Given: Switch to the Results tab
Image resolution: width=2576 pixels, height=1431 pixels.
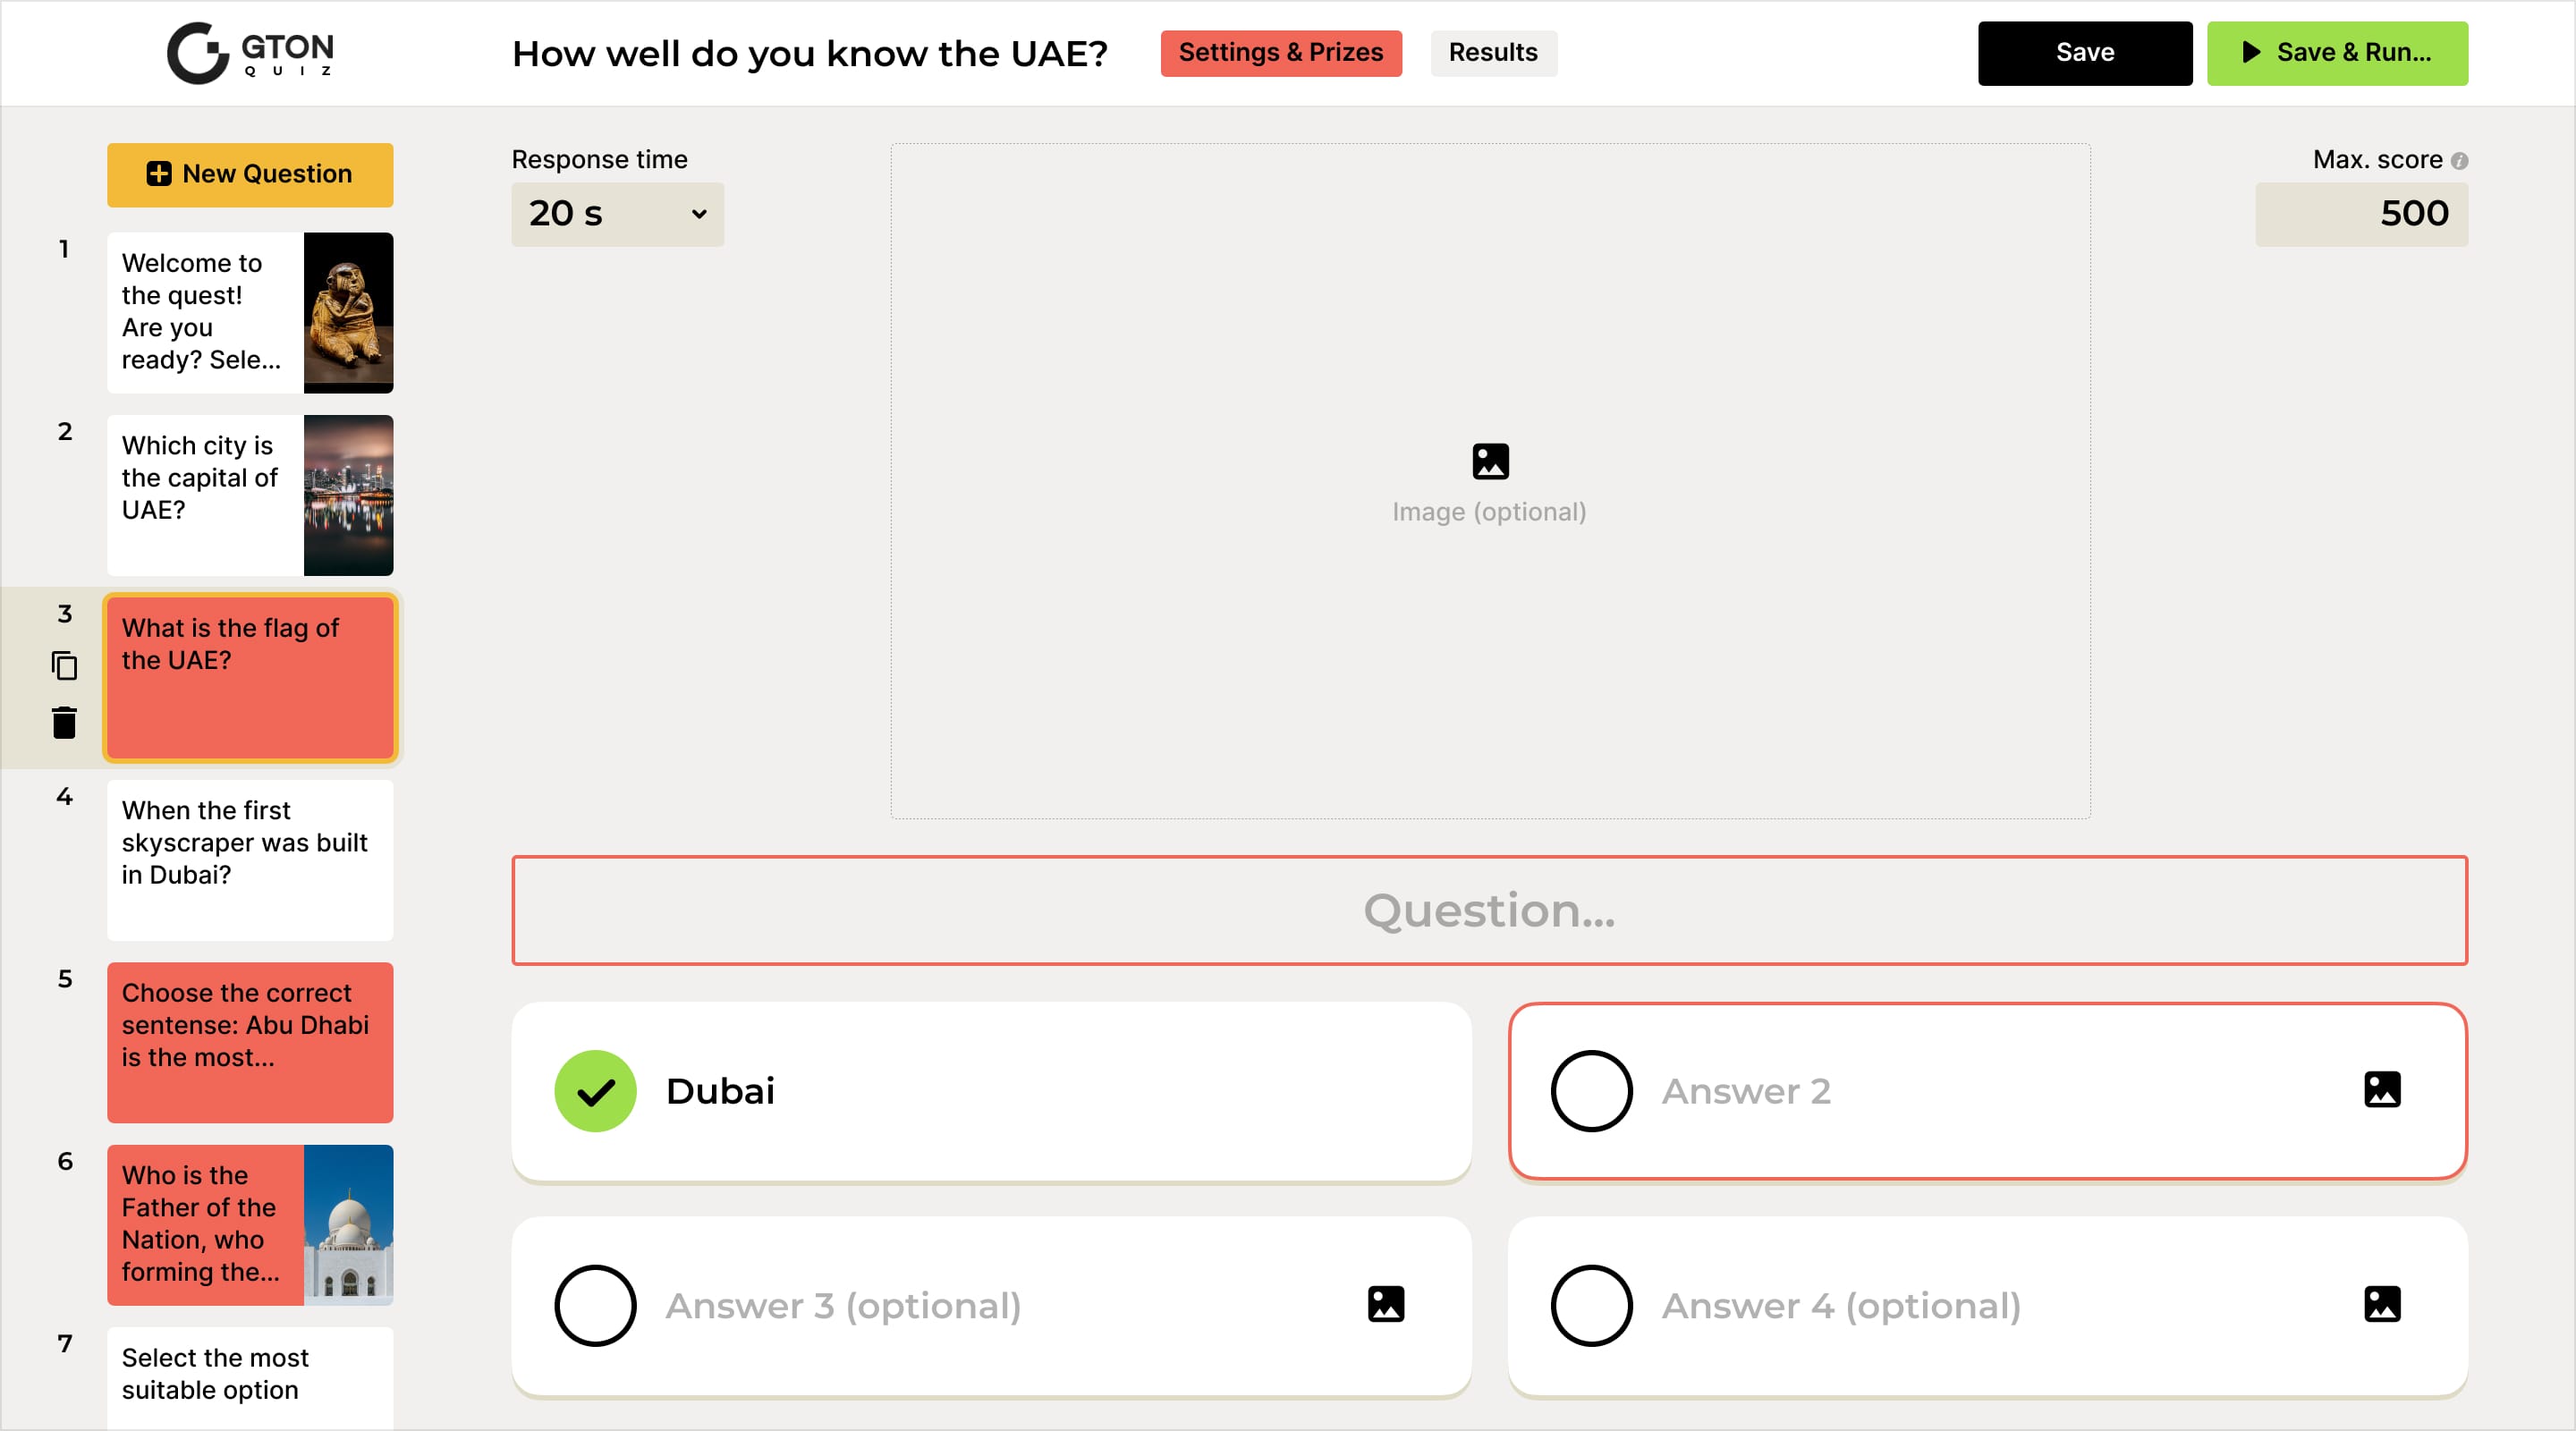Looking at the screenshot, I should pyautogui.click(x=1492, y=53).
